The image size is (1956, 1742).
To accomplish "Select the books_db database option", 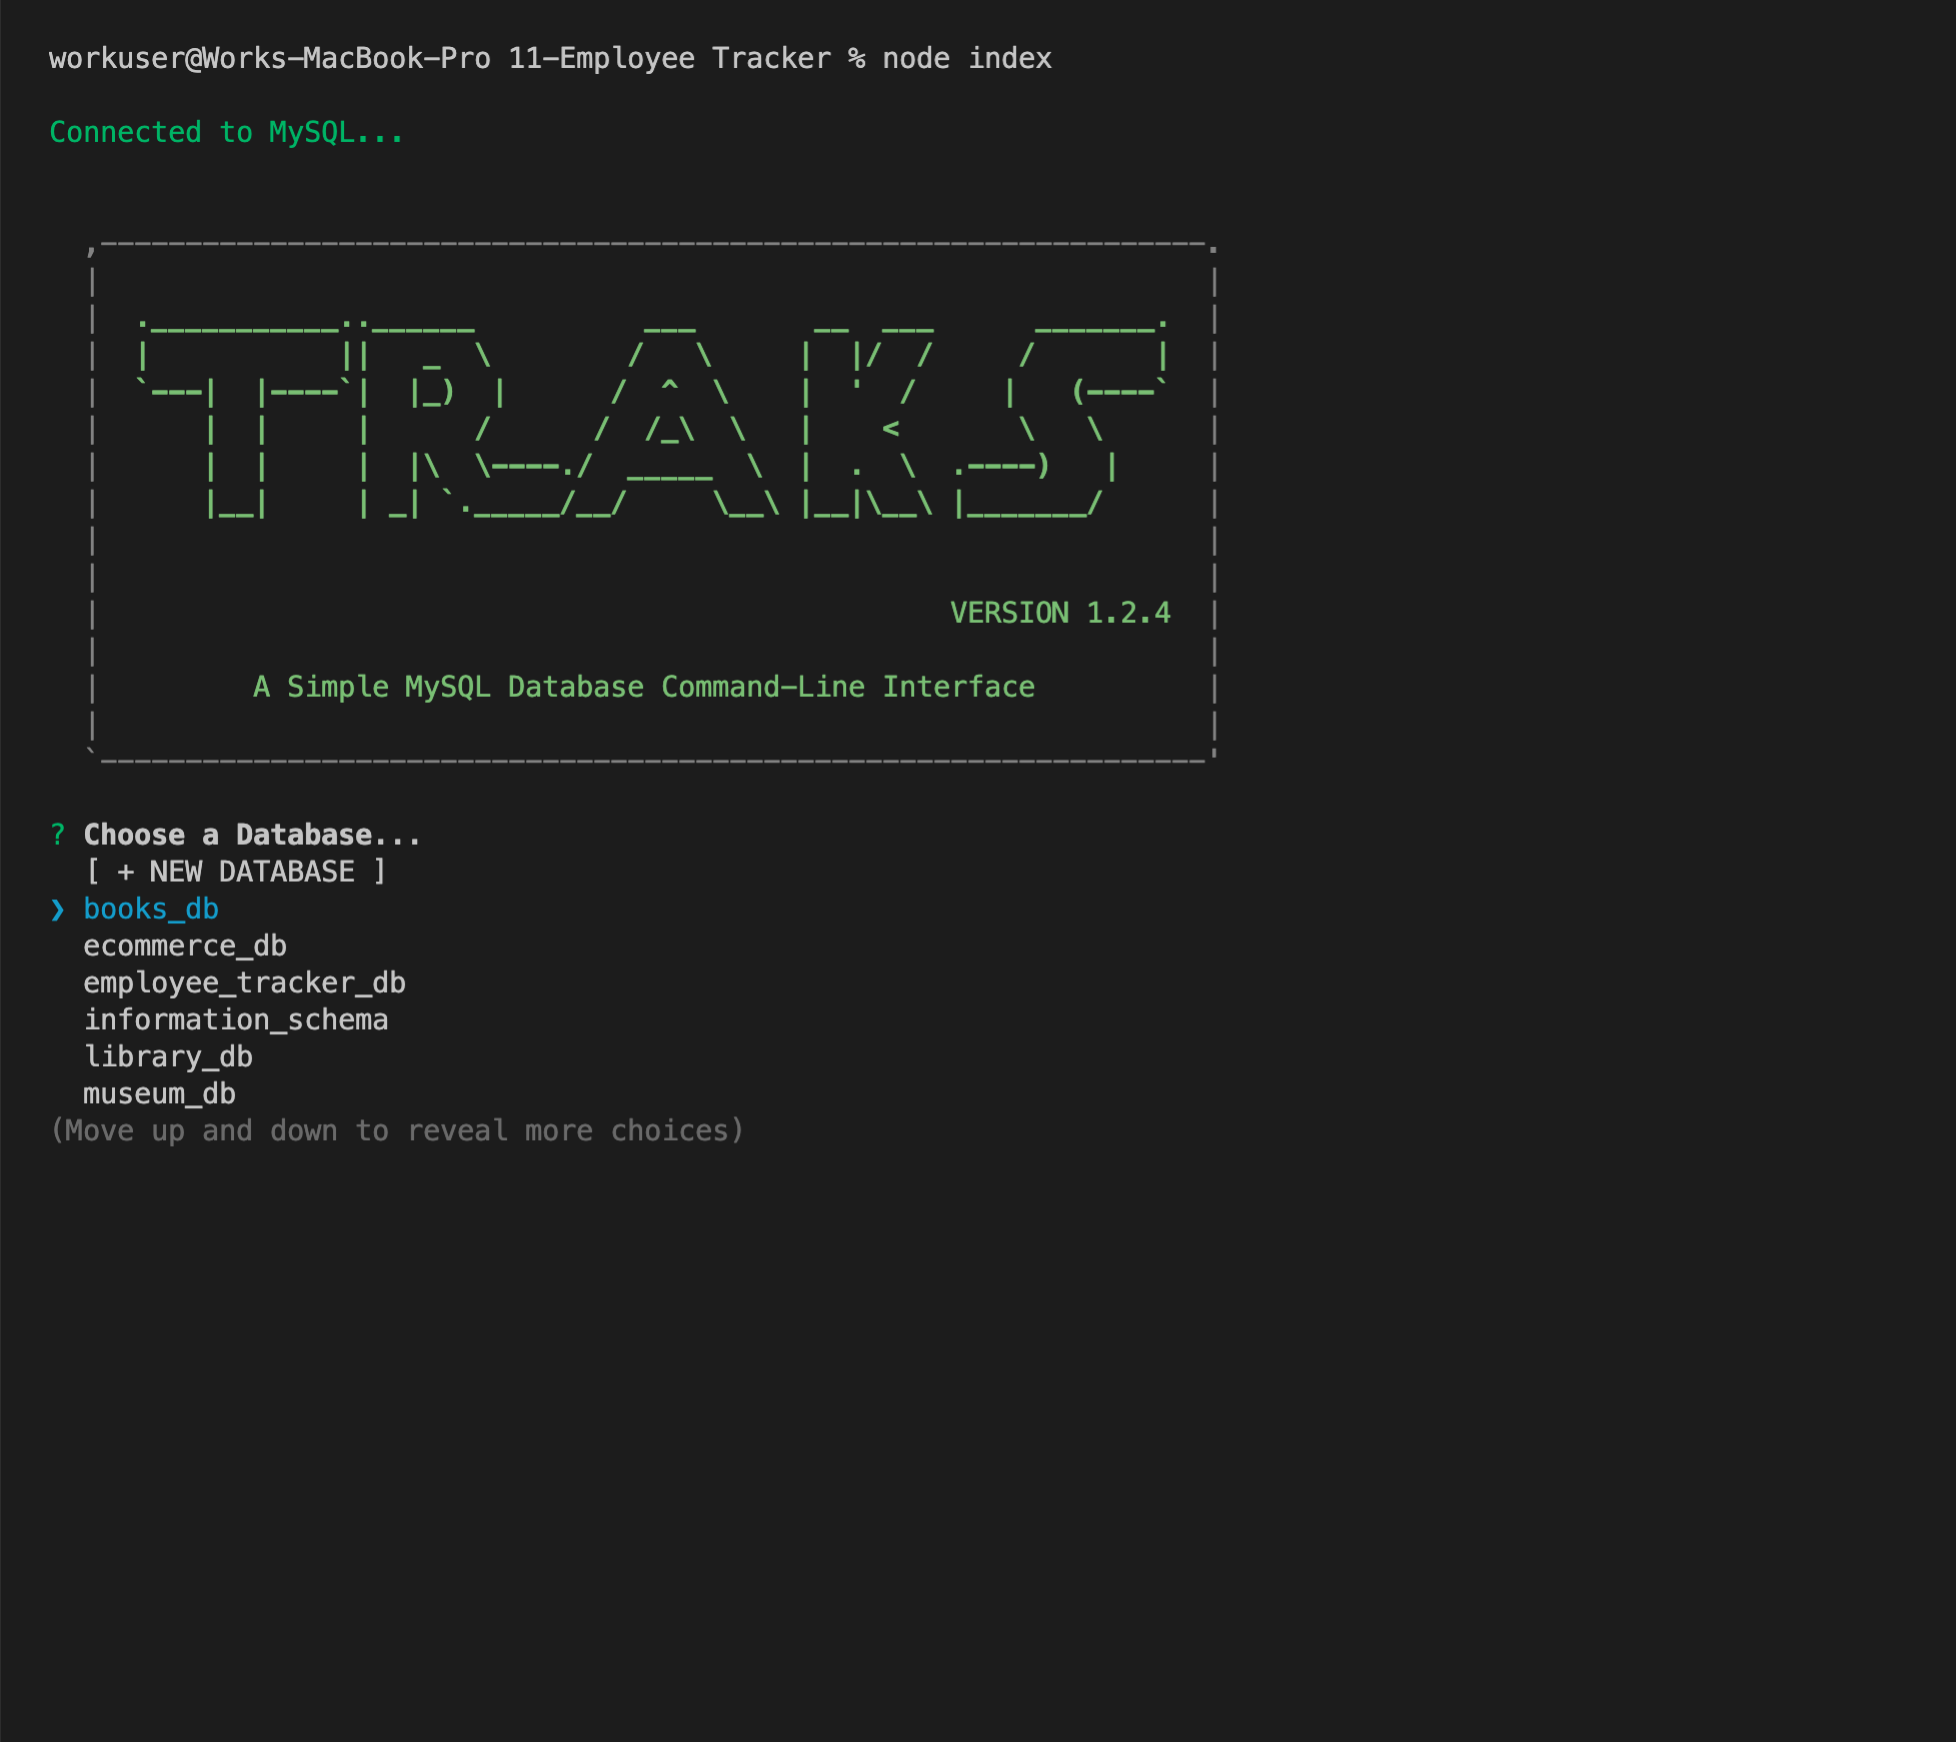I will [x=150, y=909].
